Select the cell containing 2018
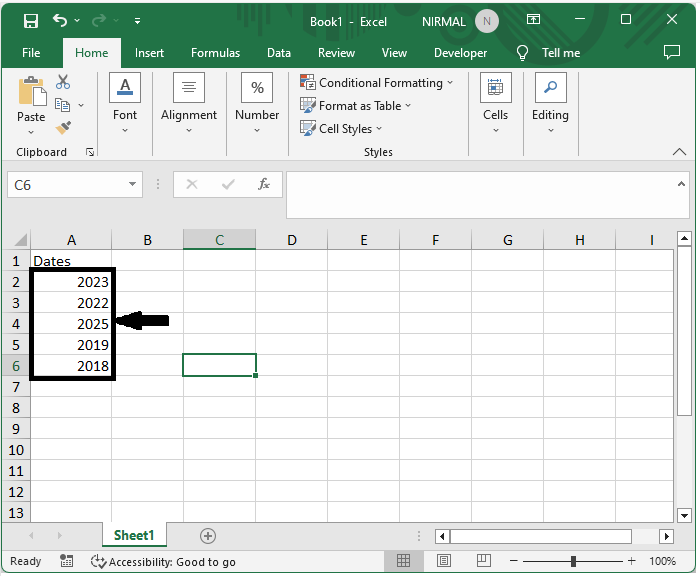The image size is (700, 576). click(x=71, y=366)
